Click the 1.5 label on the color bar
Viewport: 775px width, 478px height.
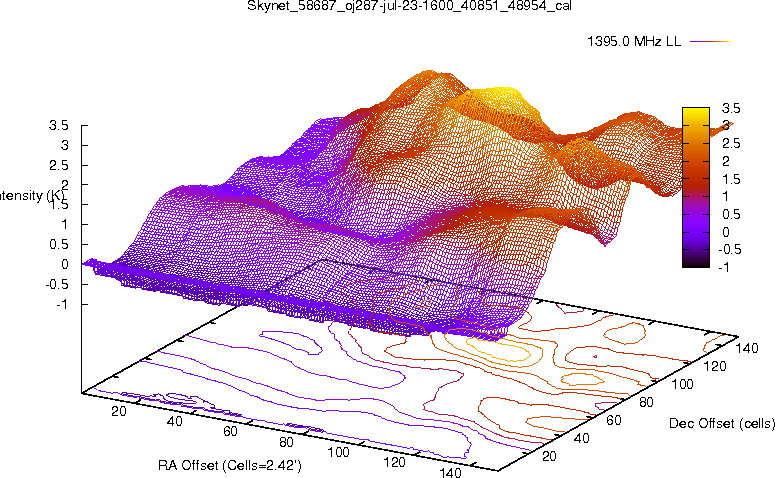pos(731,179)
